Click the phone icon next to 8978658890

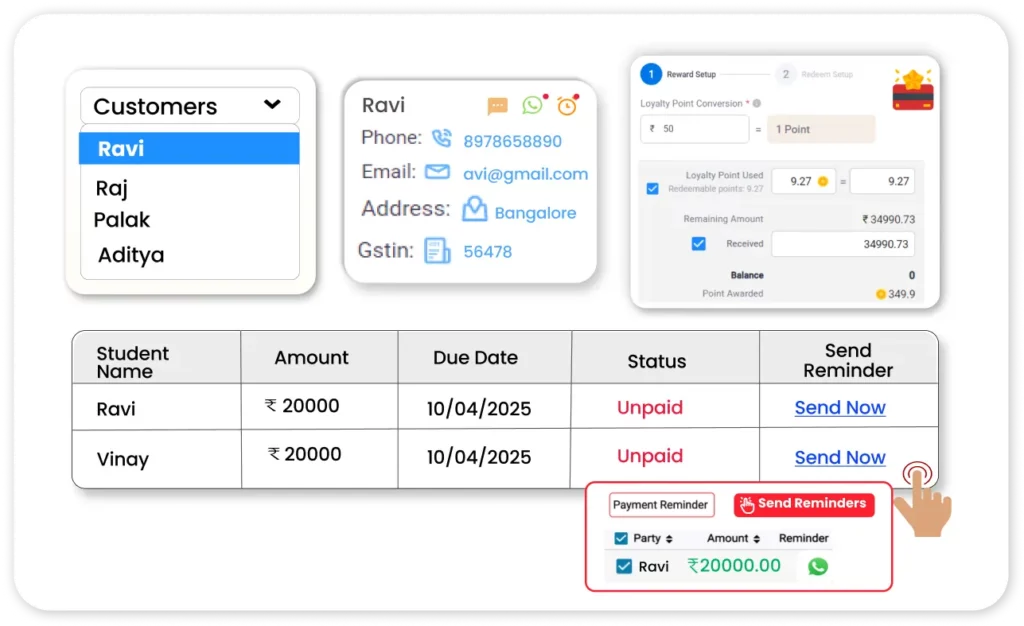click(x=441, y=139)
